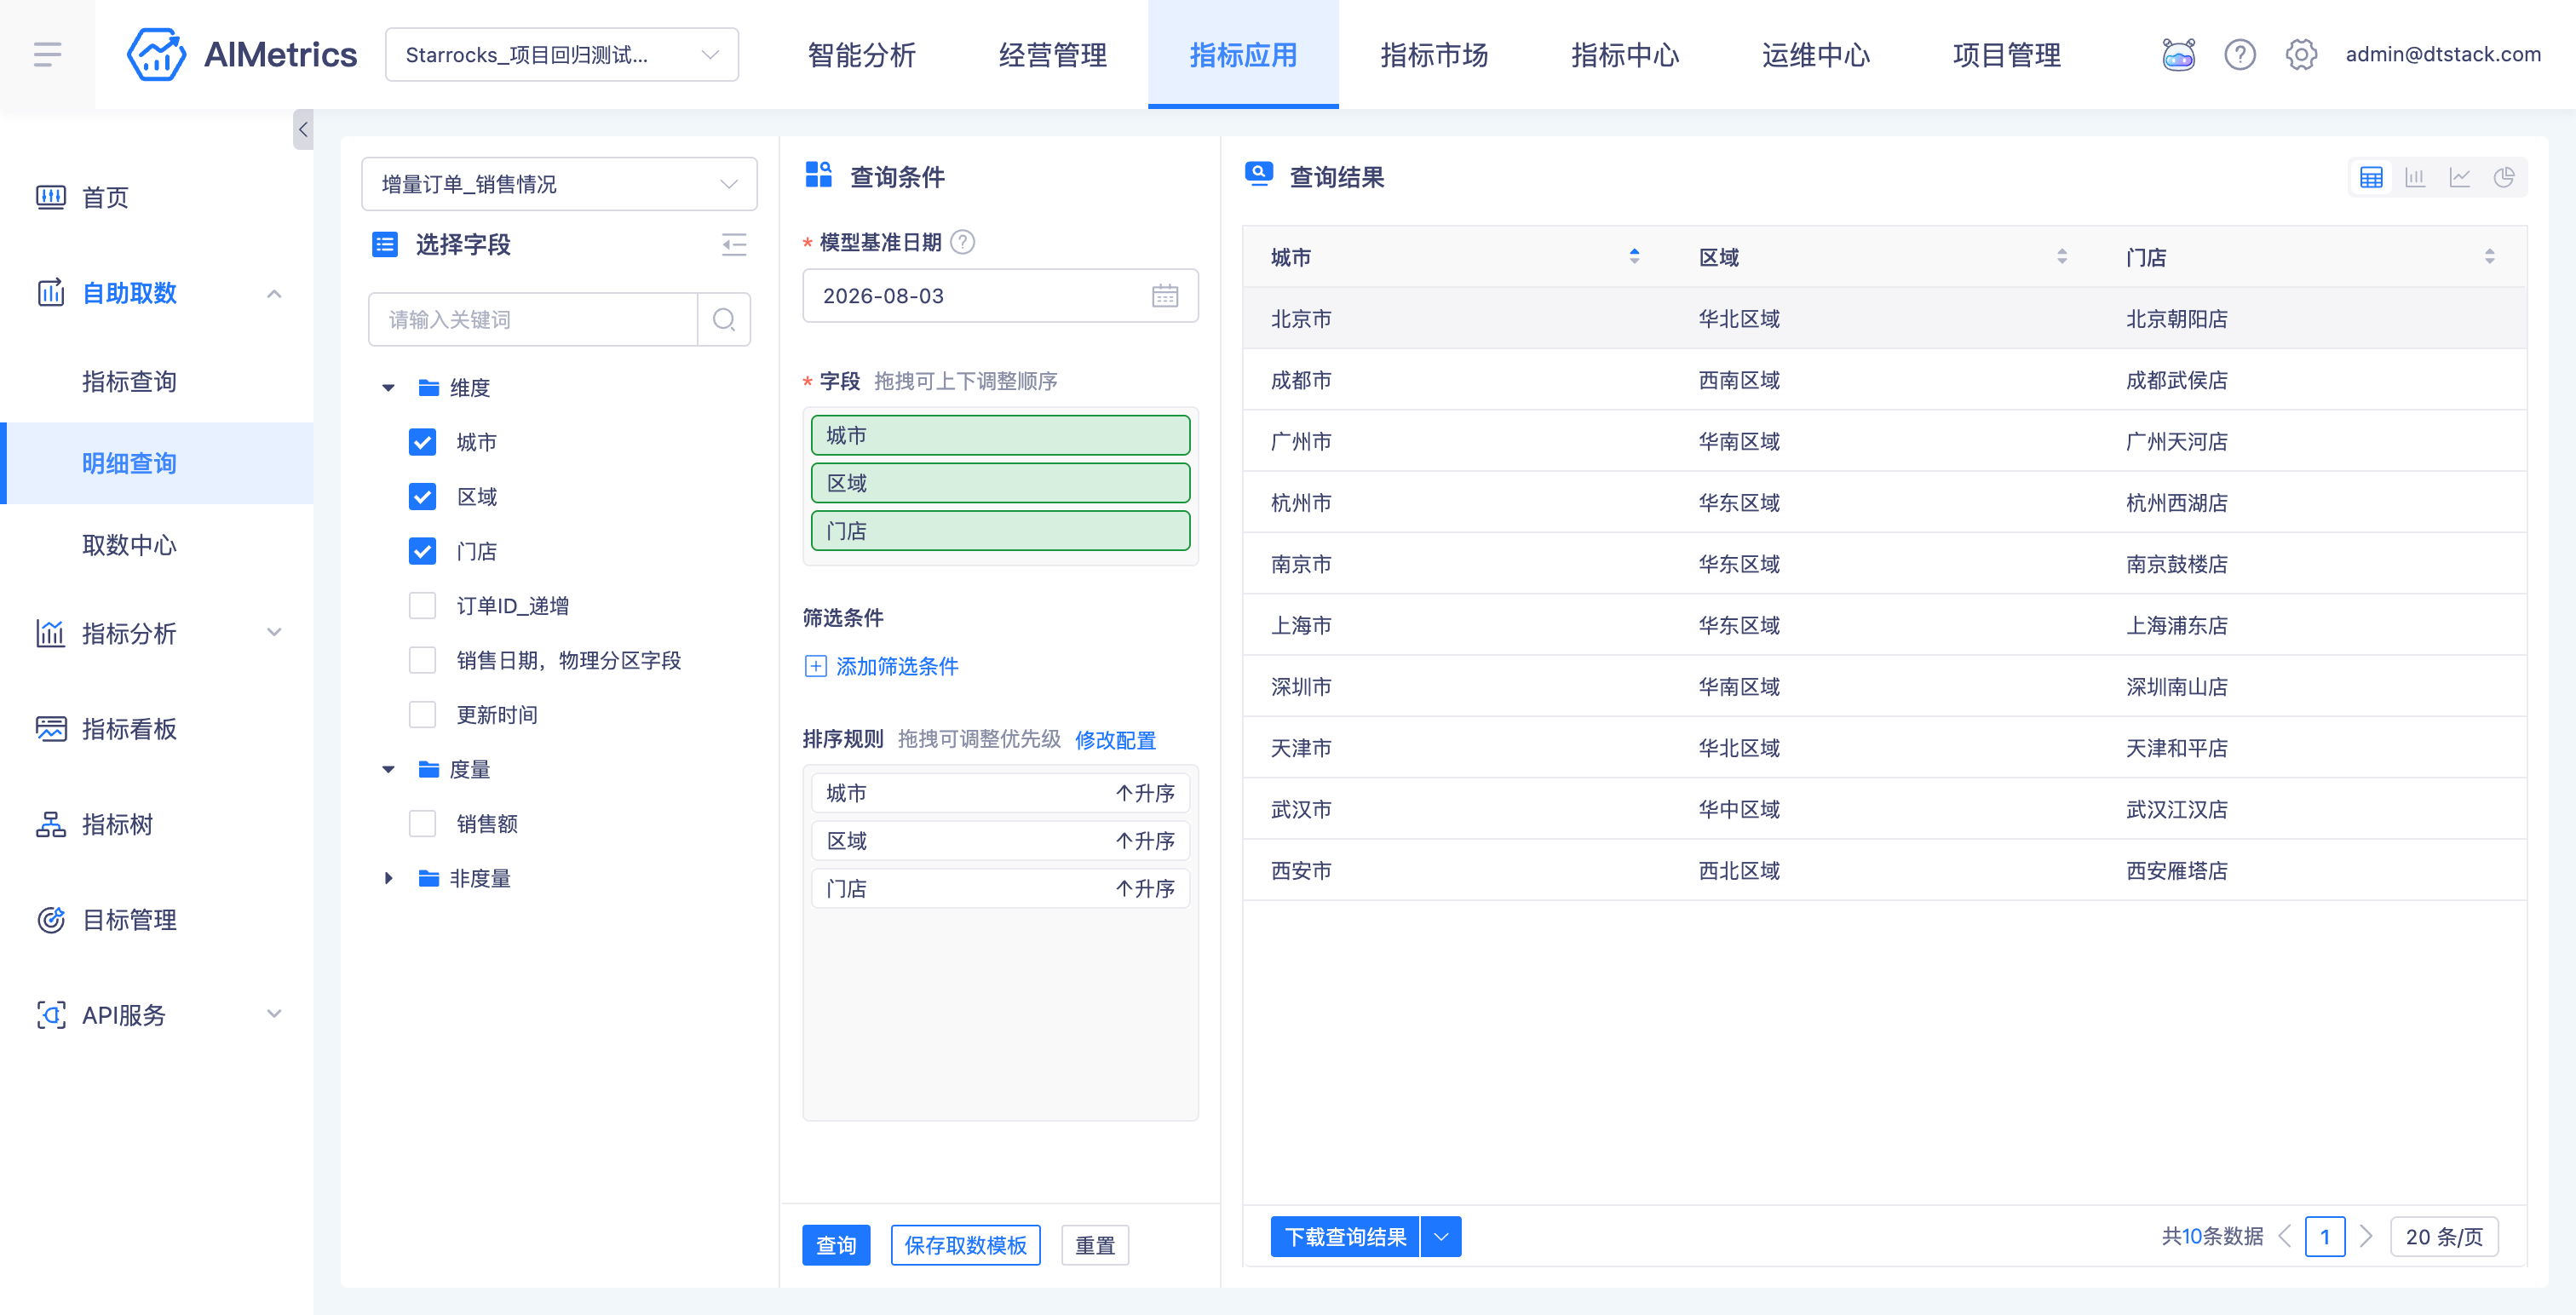Open the 增量订单_销售情况 model dropdown

coord(559,184)
